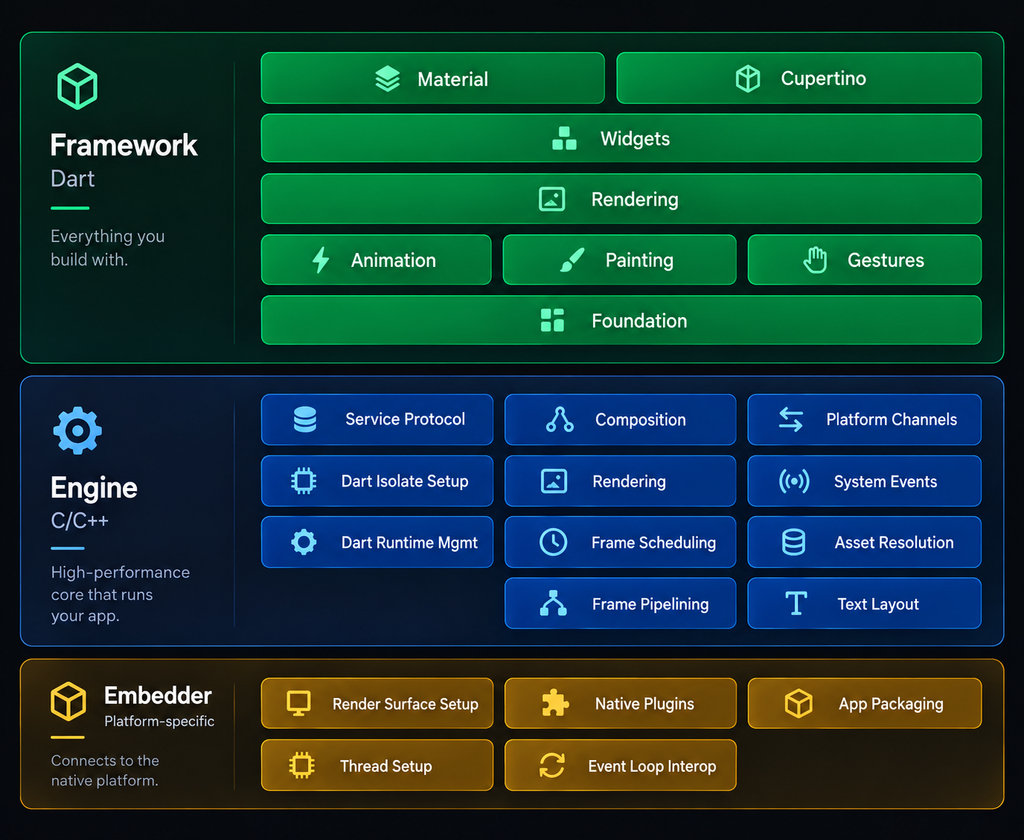1024x840 pixels.
Task: Select the Thread Setup block
Action: coord(377,766)
